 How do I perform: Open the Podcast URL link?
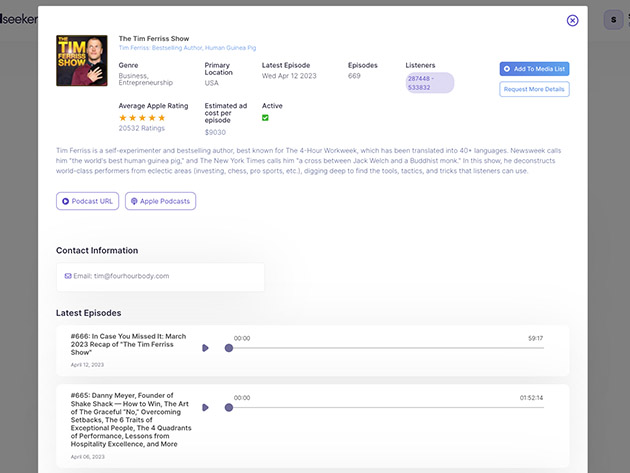pos(88,201)
